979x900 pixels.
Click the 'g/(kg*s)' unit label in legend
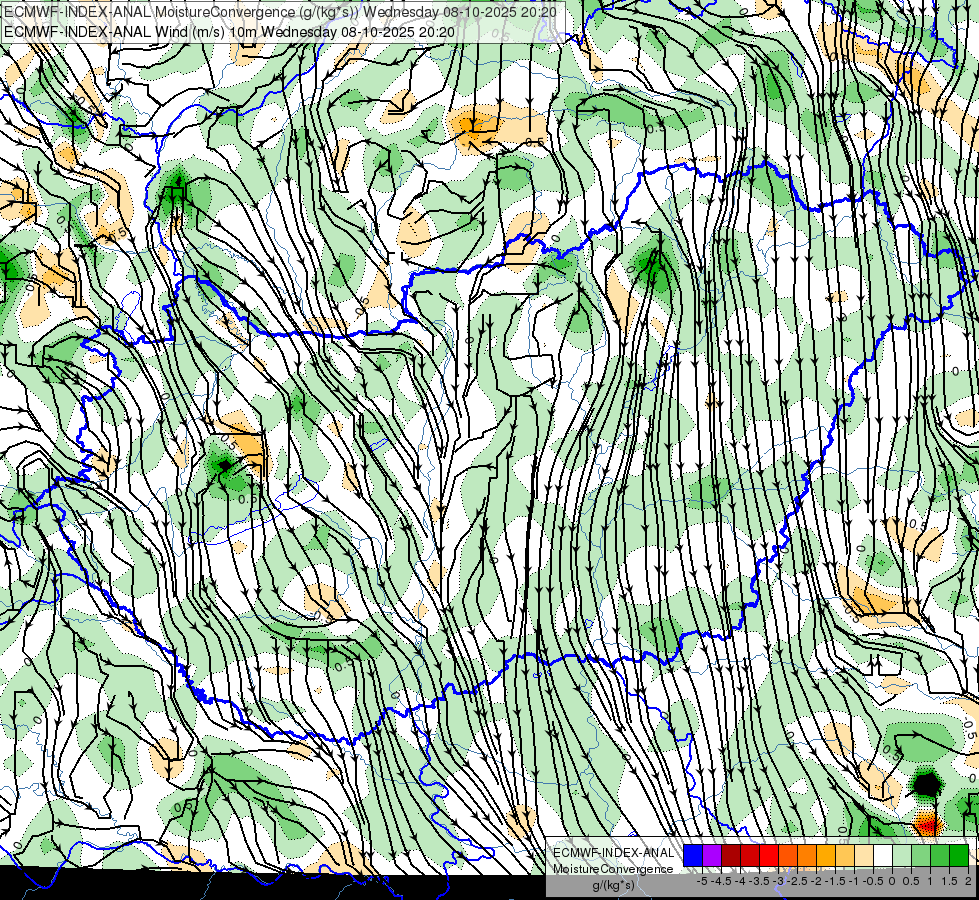coord(613,885)
